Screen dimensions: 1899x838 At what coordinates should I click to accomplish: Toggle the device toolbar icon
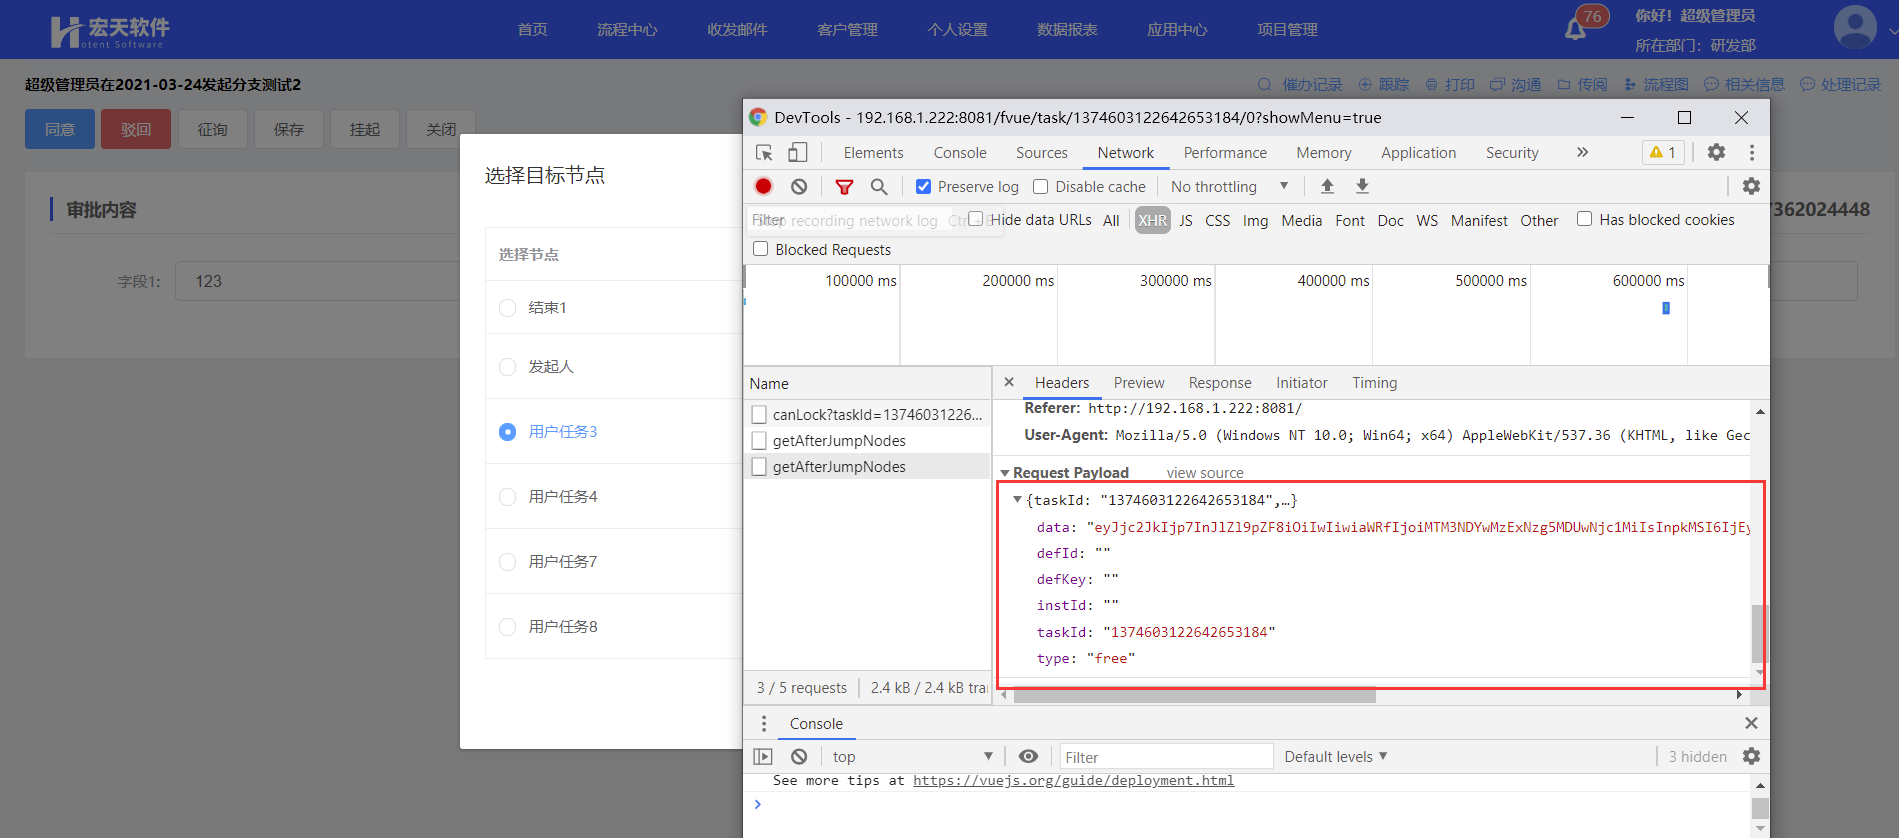[x=797, y=152]
